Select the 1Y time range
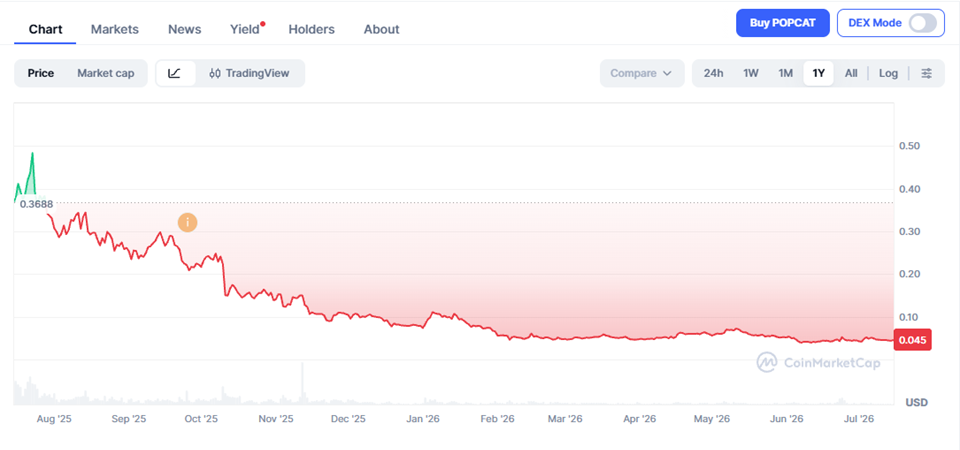960x450 pixels. tap(819, 73)
